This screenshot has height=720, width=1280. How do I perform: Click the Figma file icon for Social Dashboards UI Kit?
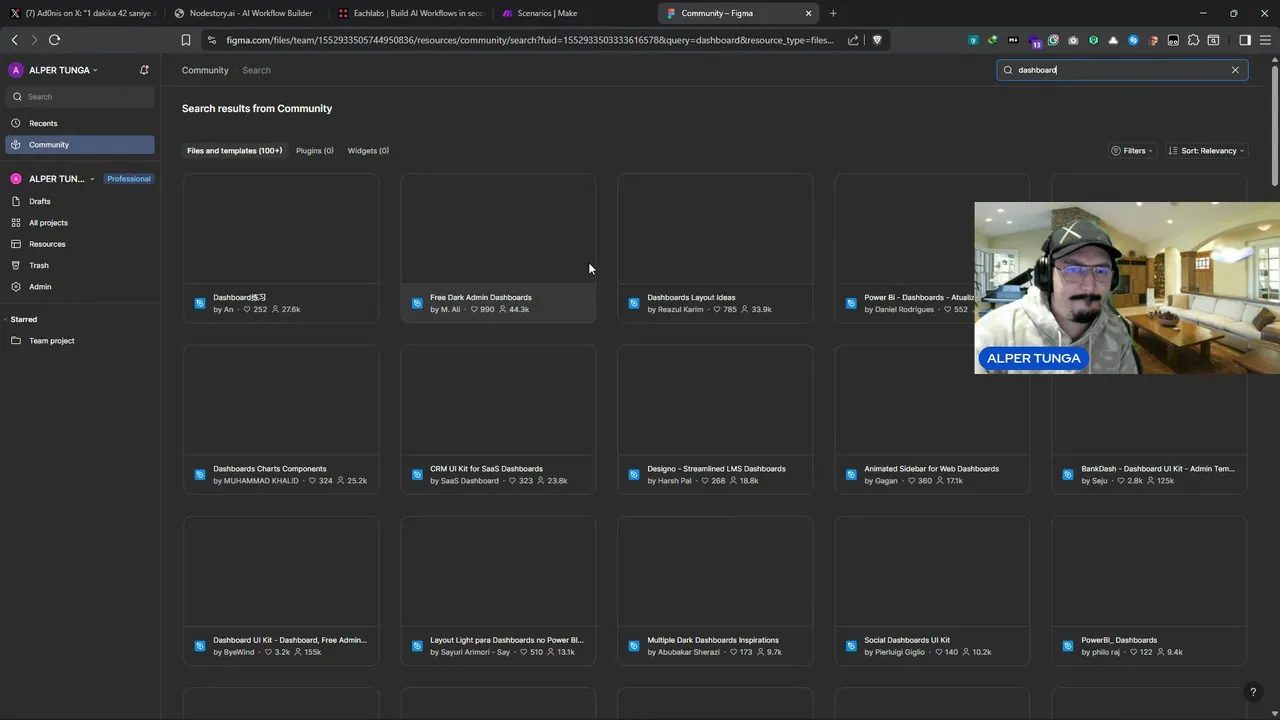pos(851,646)
